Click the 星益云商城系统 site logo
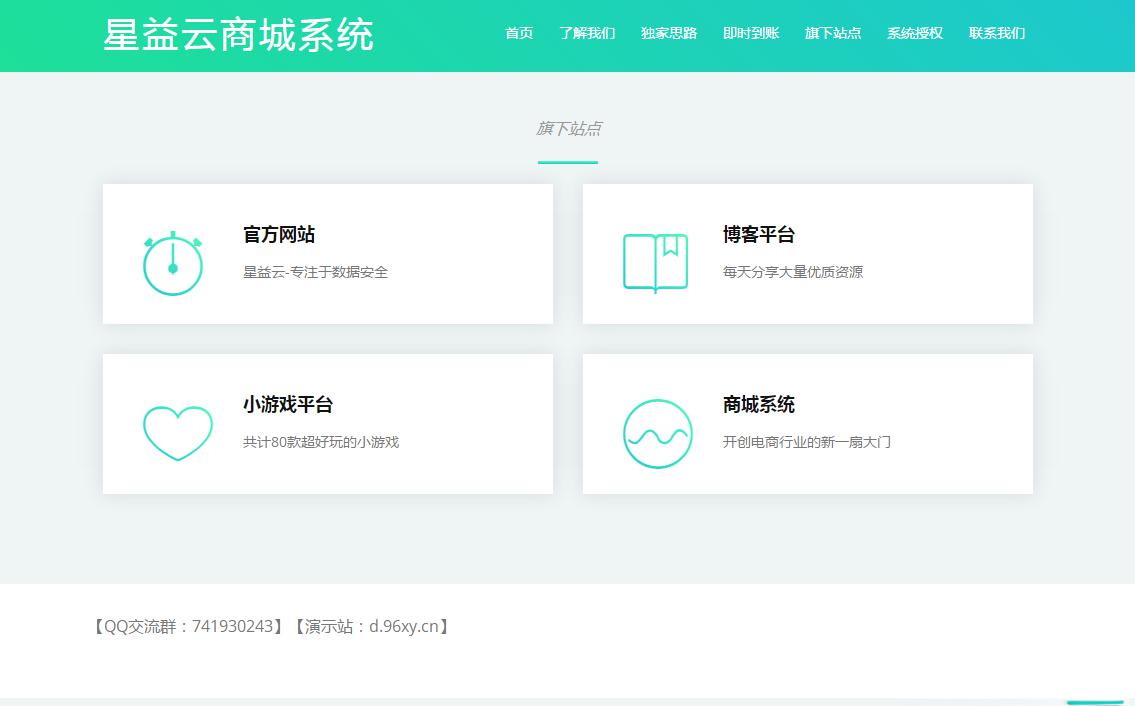Screen dimensions: 1135x706 238,35
